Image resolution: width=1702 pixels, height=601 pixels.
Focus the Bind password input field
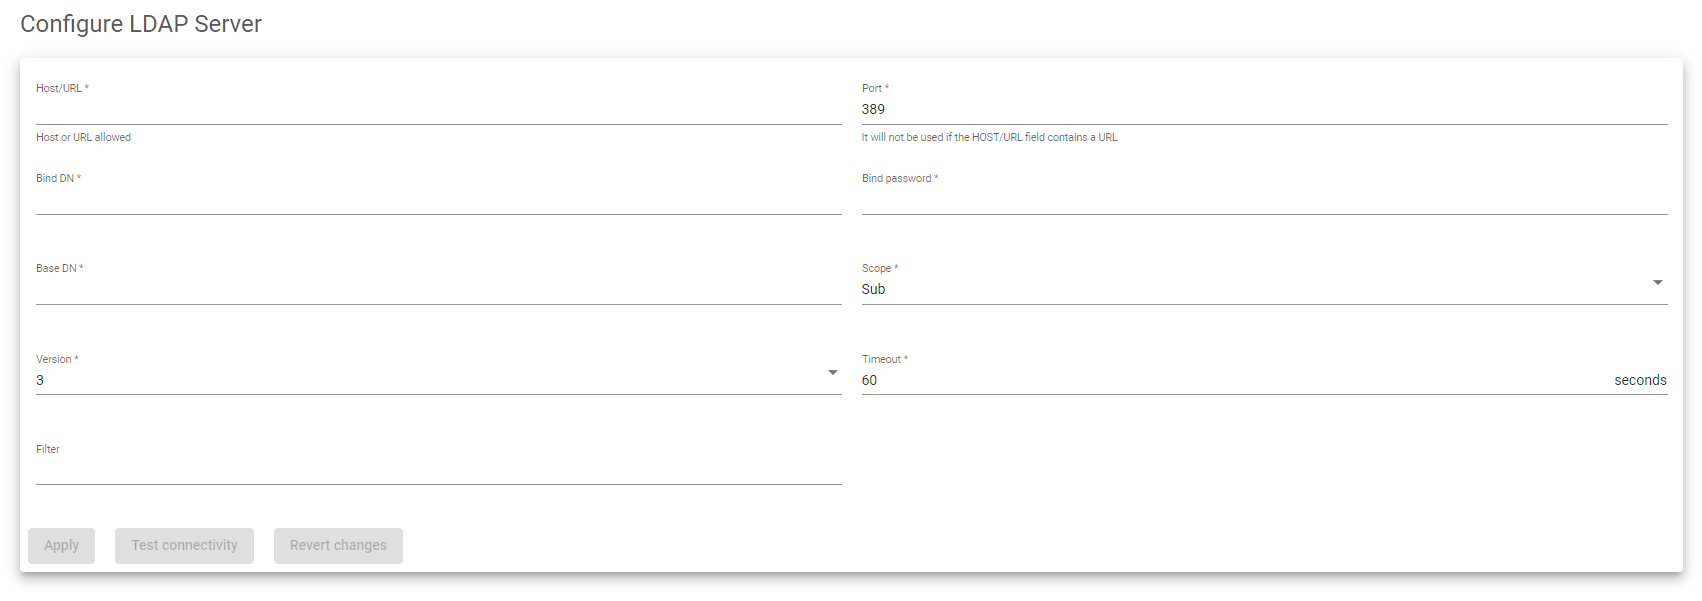pos(1264,200)
